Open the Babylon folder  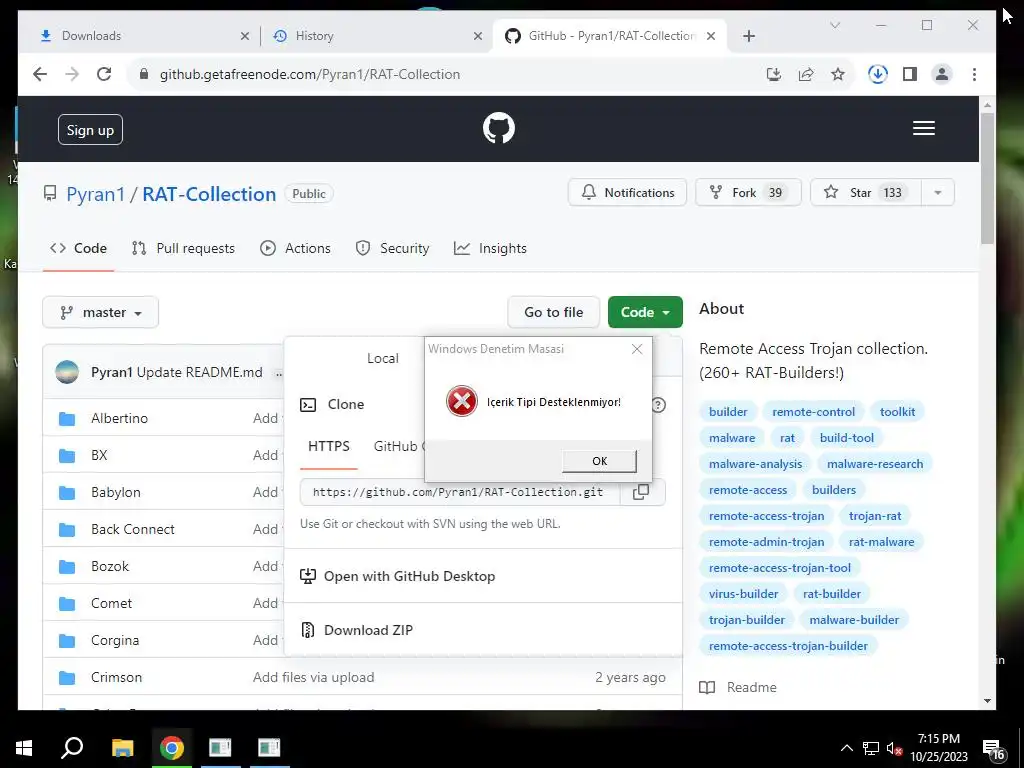point(116,492)
